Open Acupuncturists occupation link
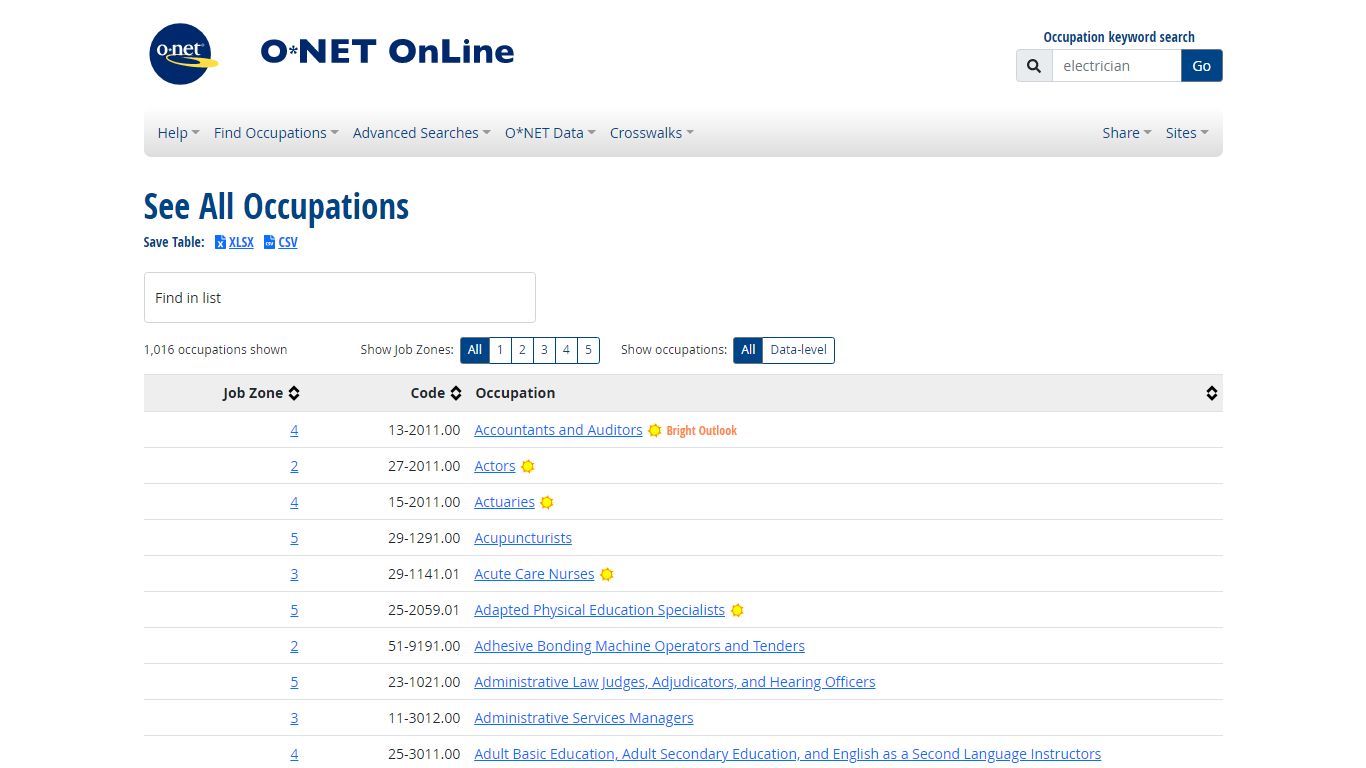Screen dimensions: 1366x768 (x=523, y=538)
